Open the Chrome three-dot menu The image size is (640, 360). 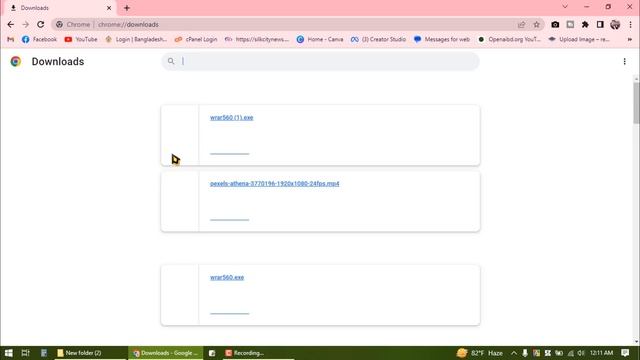click(631, 24)
